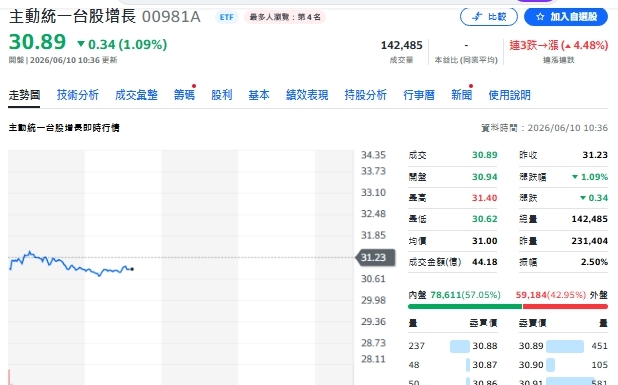The height and width of the screenshot is (385, 618).
Task: Open 使用說明 tab
Action: tap(509, 95)
